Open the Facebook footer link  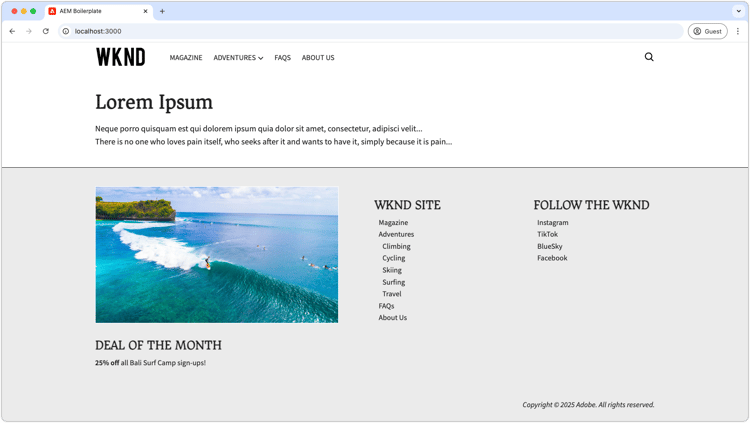pyautogui.click(x=552, y=258)
